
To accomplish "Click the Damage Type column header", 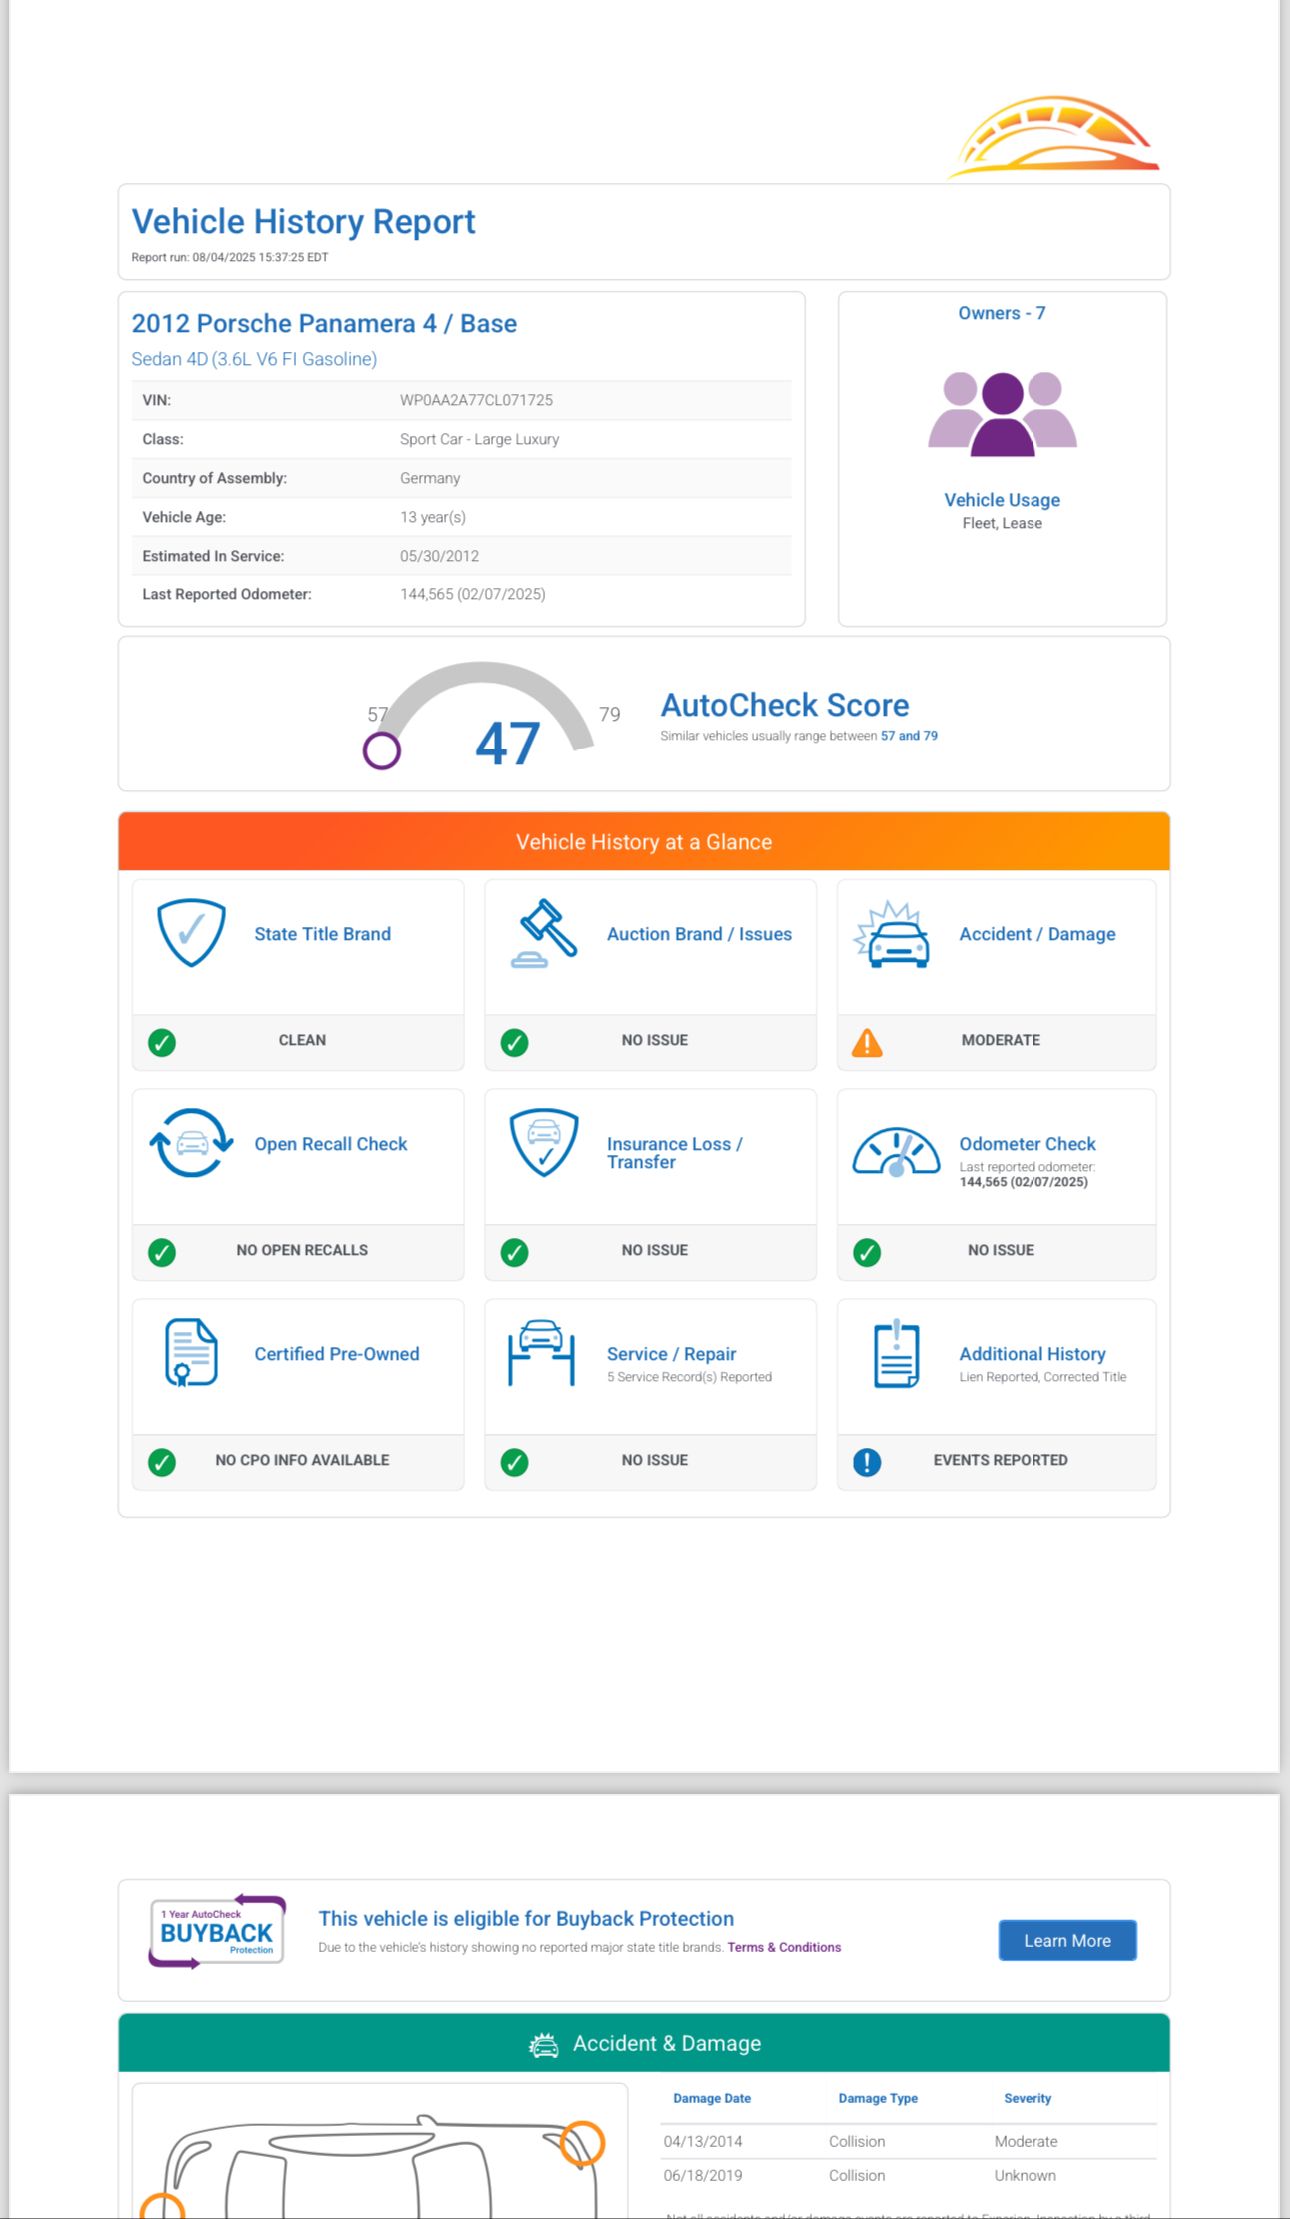I will pos(878,2098).
